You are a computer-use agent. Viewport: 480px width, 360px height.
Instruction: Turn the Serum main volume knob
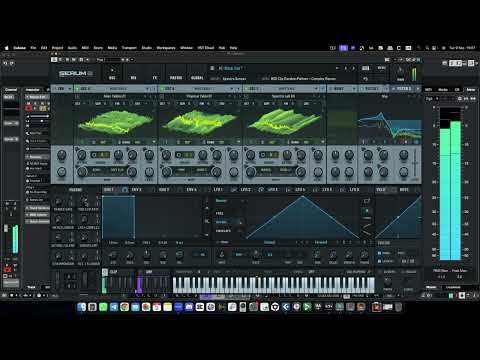(401, 71)
